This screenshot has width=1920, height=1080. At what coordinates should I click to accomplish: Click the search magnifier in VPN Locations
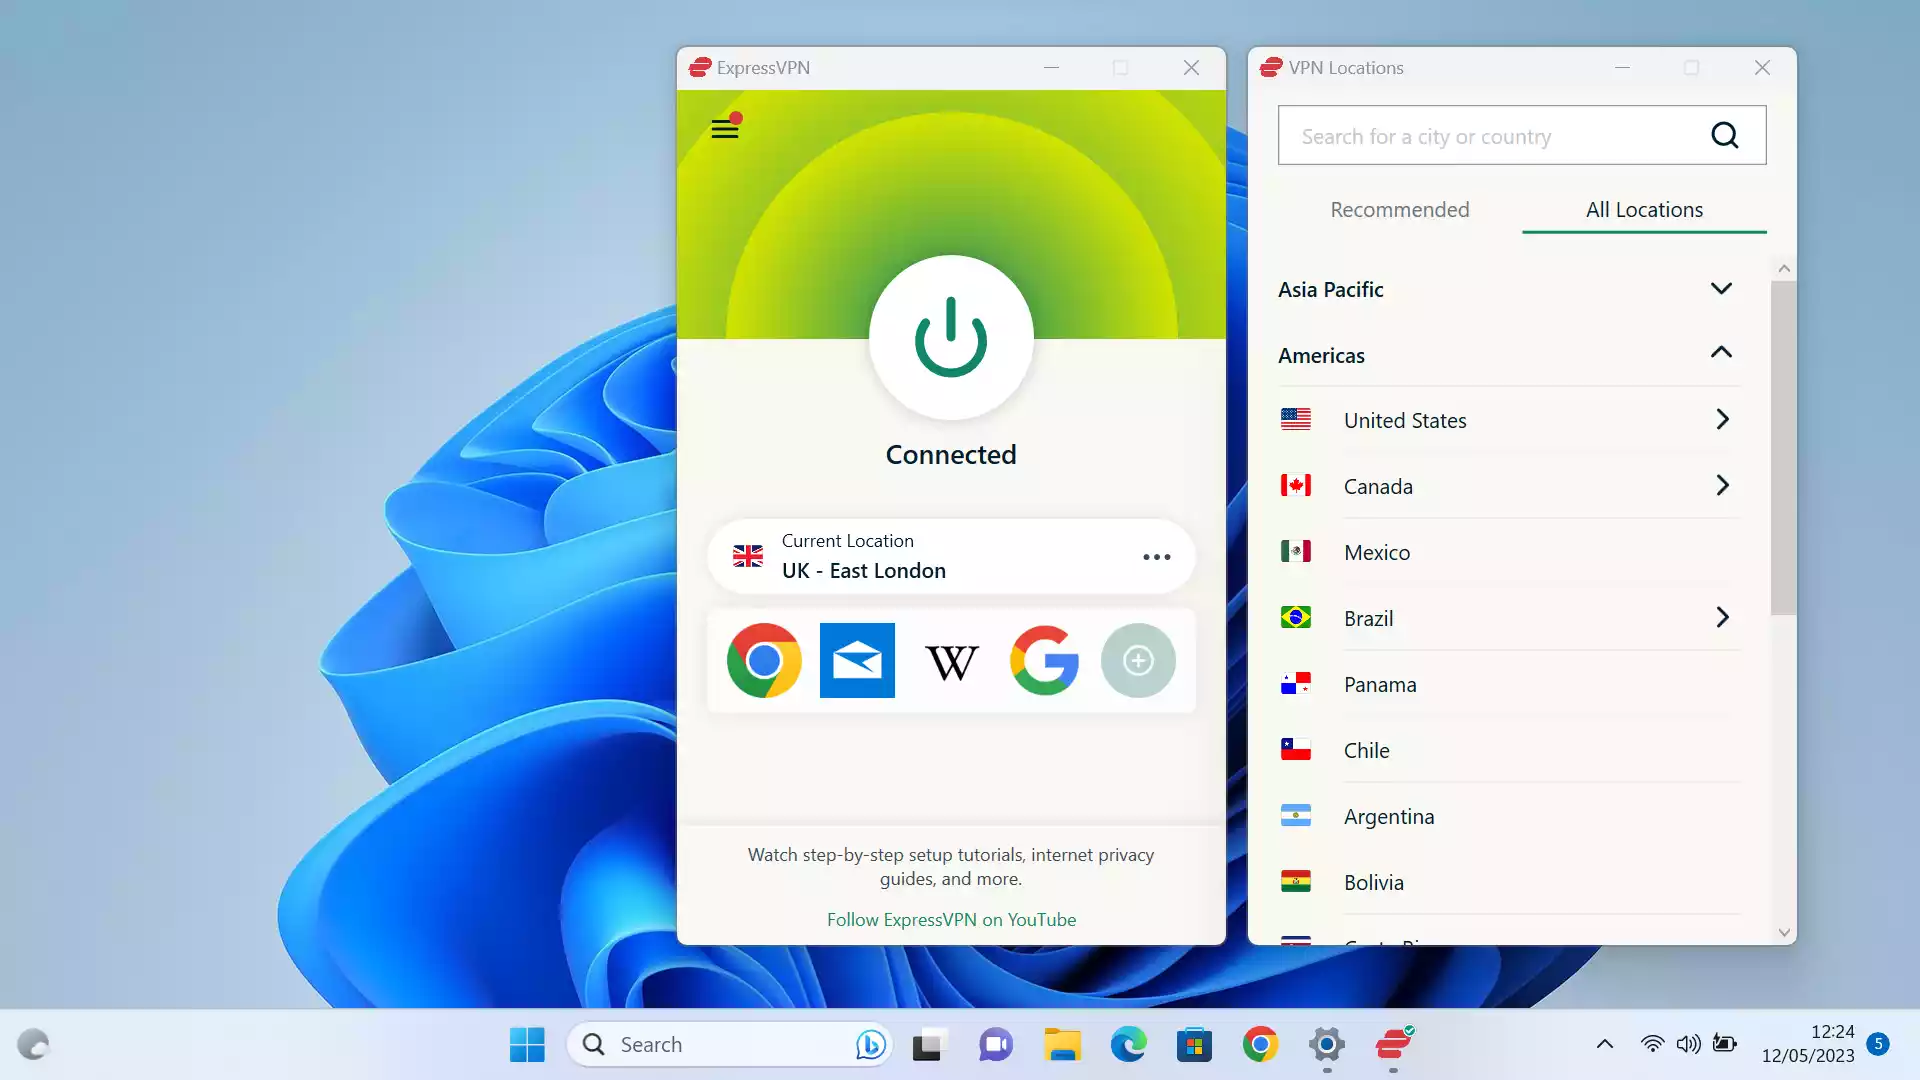[x=1725, y=135]
